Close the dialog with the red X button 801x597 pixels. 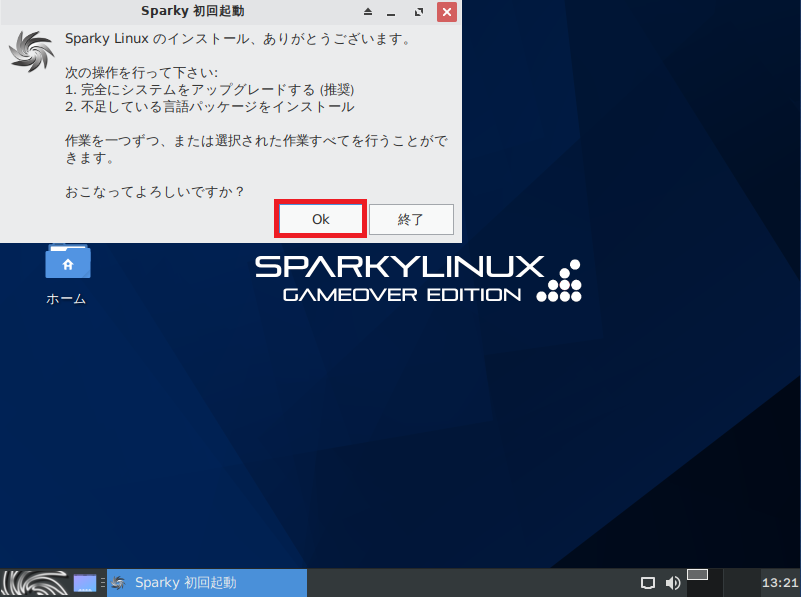(x=446, y=12)
